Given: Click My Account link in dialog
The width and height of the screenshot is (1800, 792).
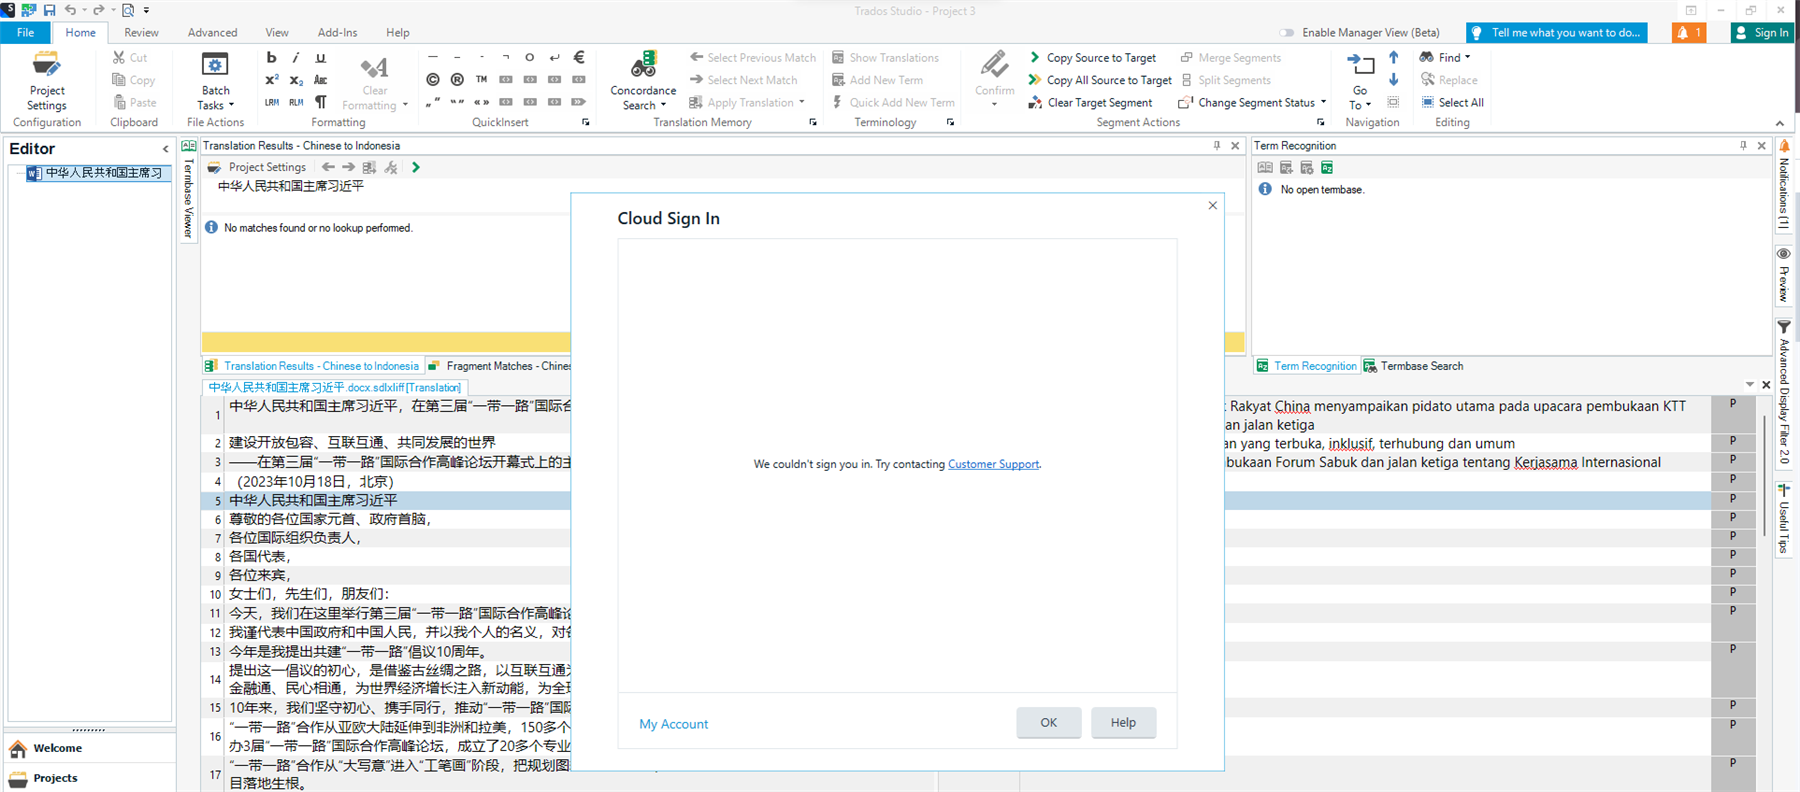Looking at the screenshot, I should tap(673, 724).
